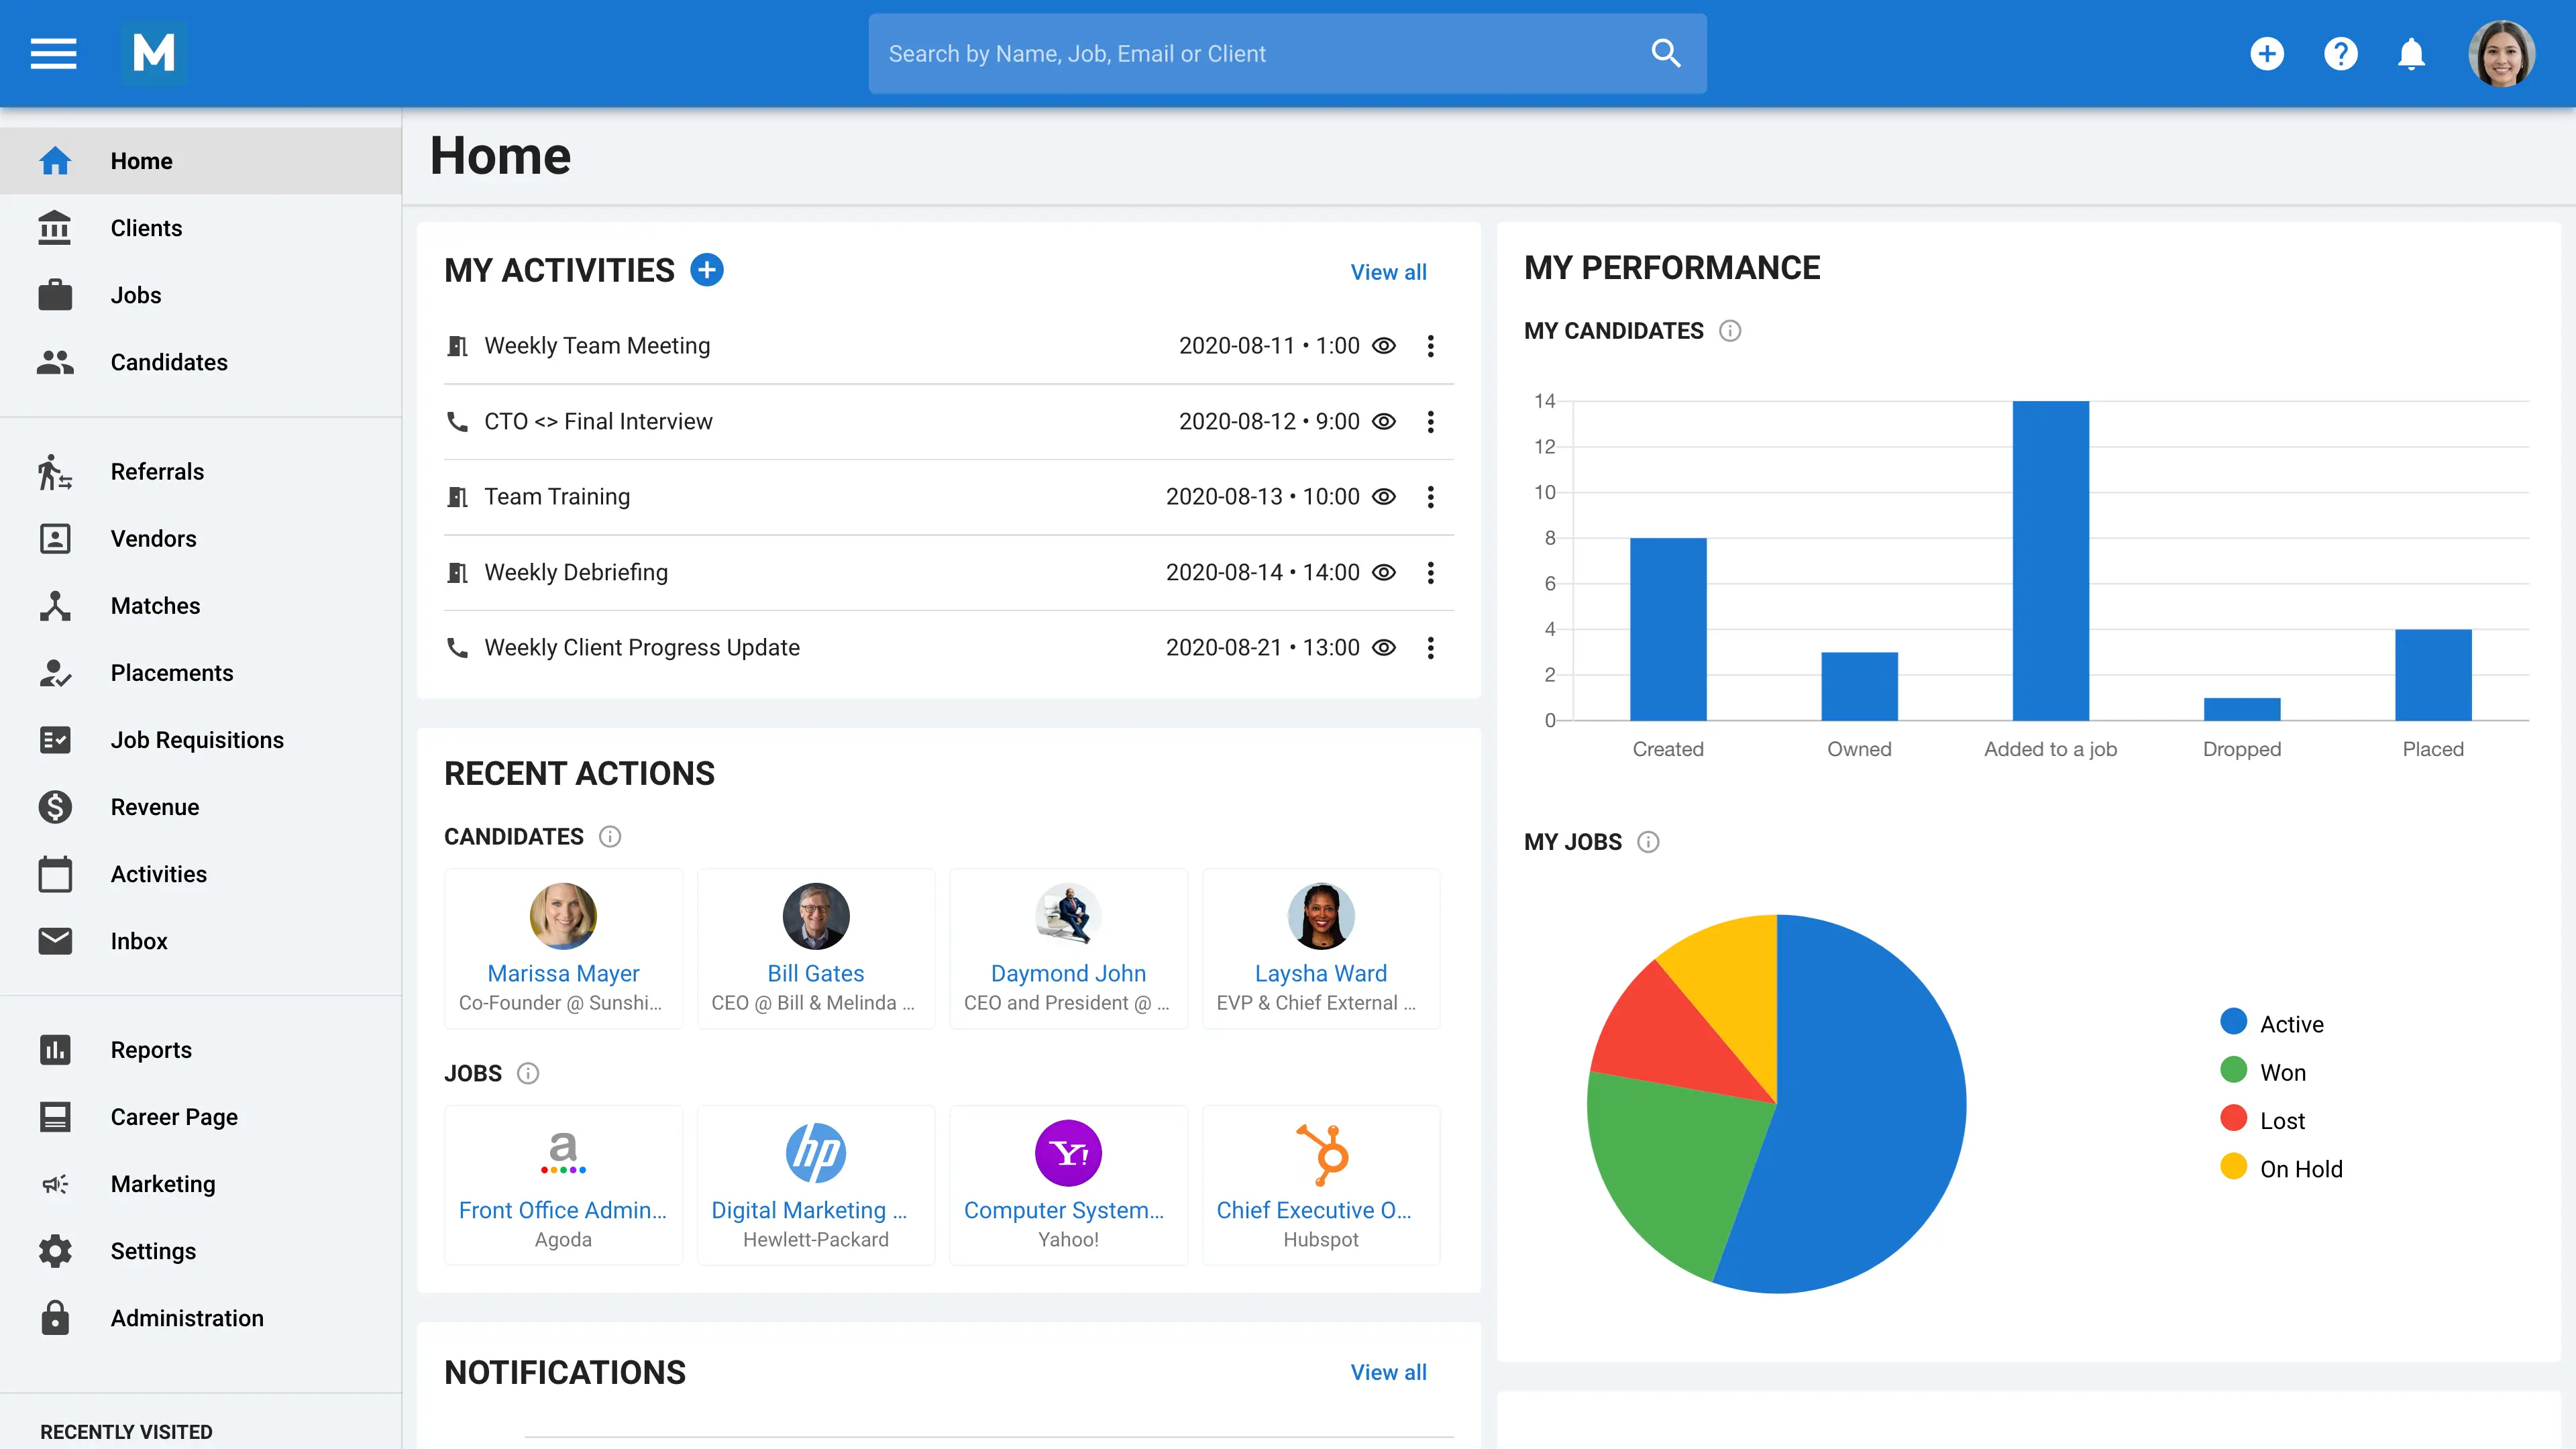Click the search magnifier icon
This screenshot has height=1449, width=2576.
click(x=1665, y=53)
